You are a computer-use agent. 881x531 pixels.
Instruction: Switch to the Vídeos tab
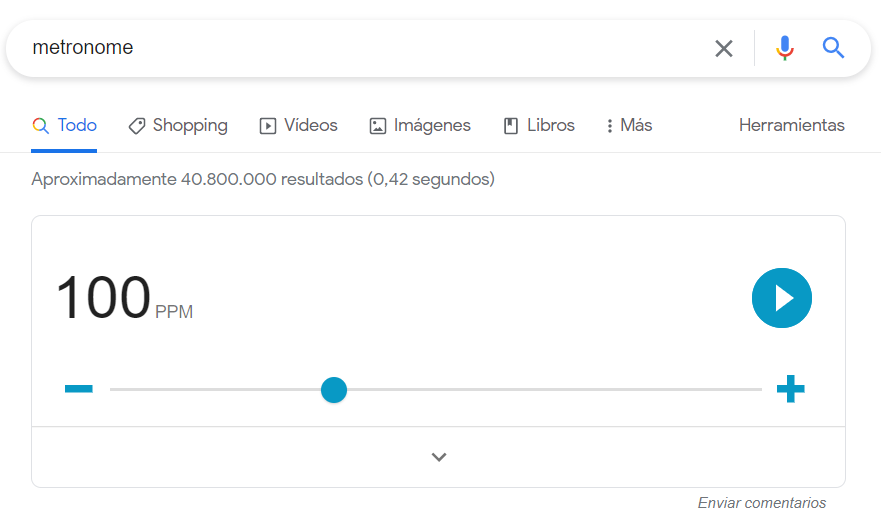point(299,126)
